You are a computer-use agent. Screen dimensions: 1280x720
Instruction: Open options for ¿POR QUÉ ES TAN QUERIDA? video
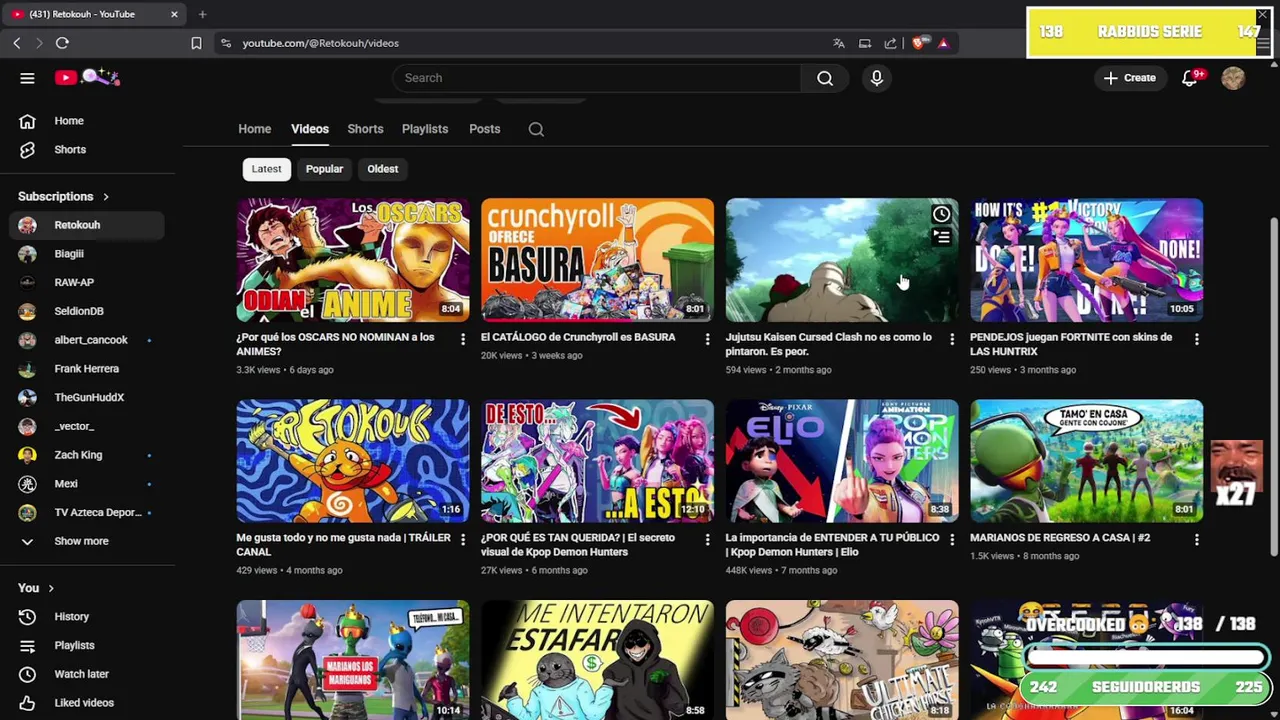pos(707,540)
